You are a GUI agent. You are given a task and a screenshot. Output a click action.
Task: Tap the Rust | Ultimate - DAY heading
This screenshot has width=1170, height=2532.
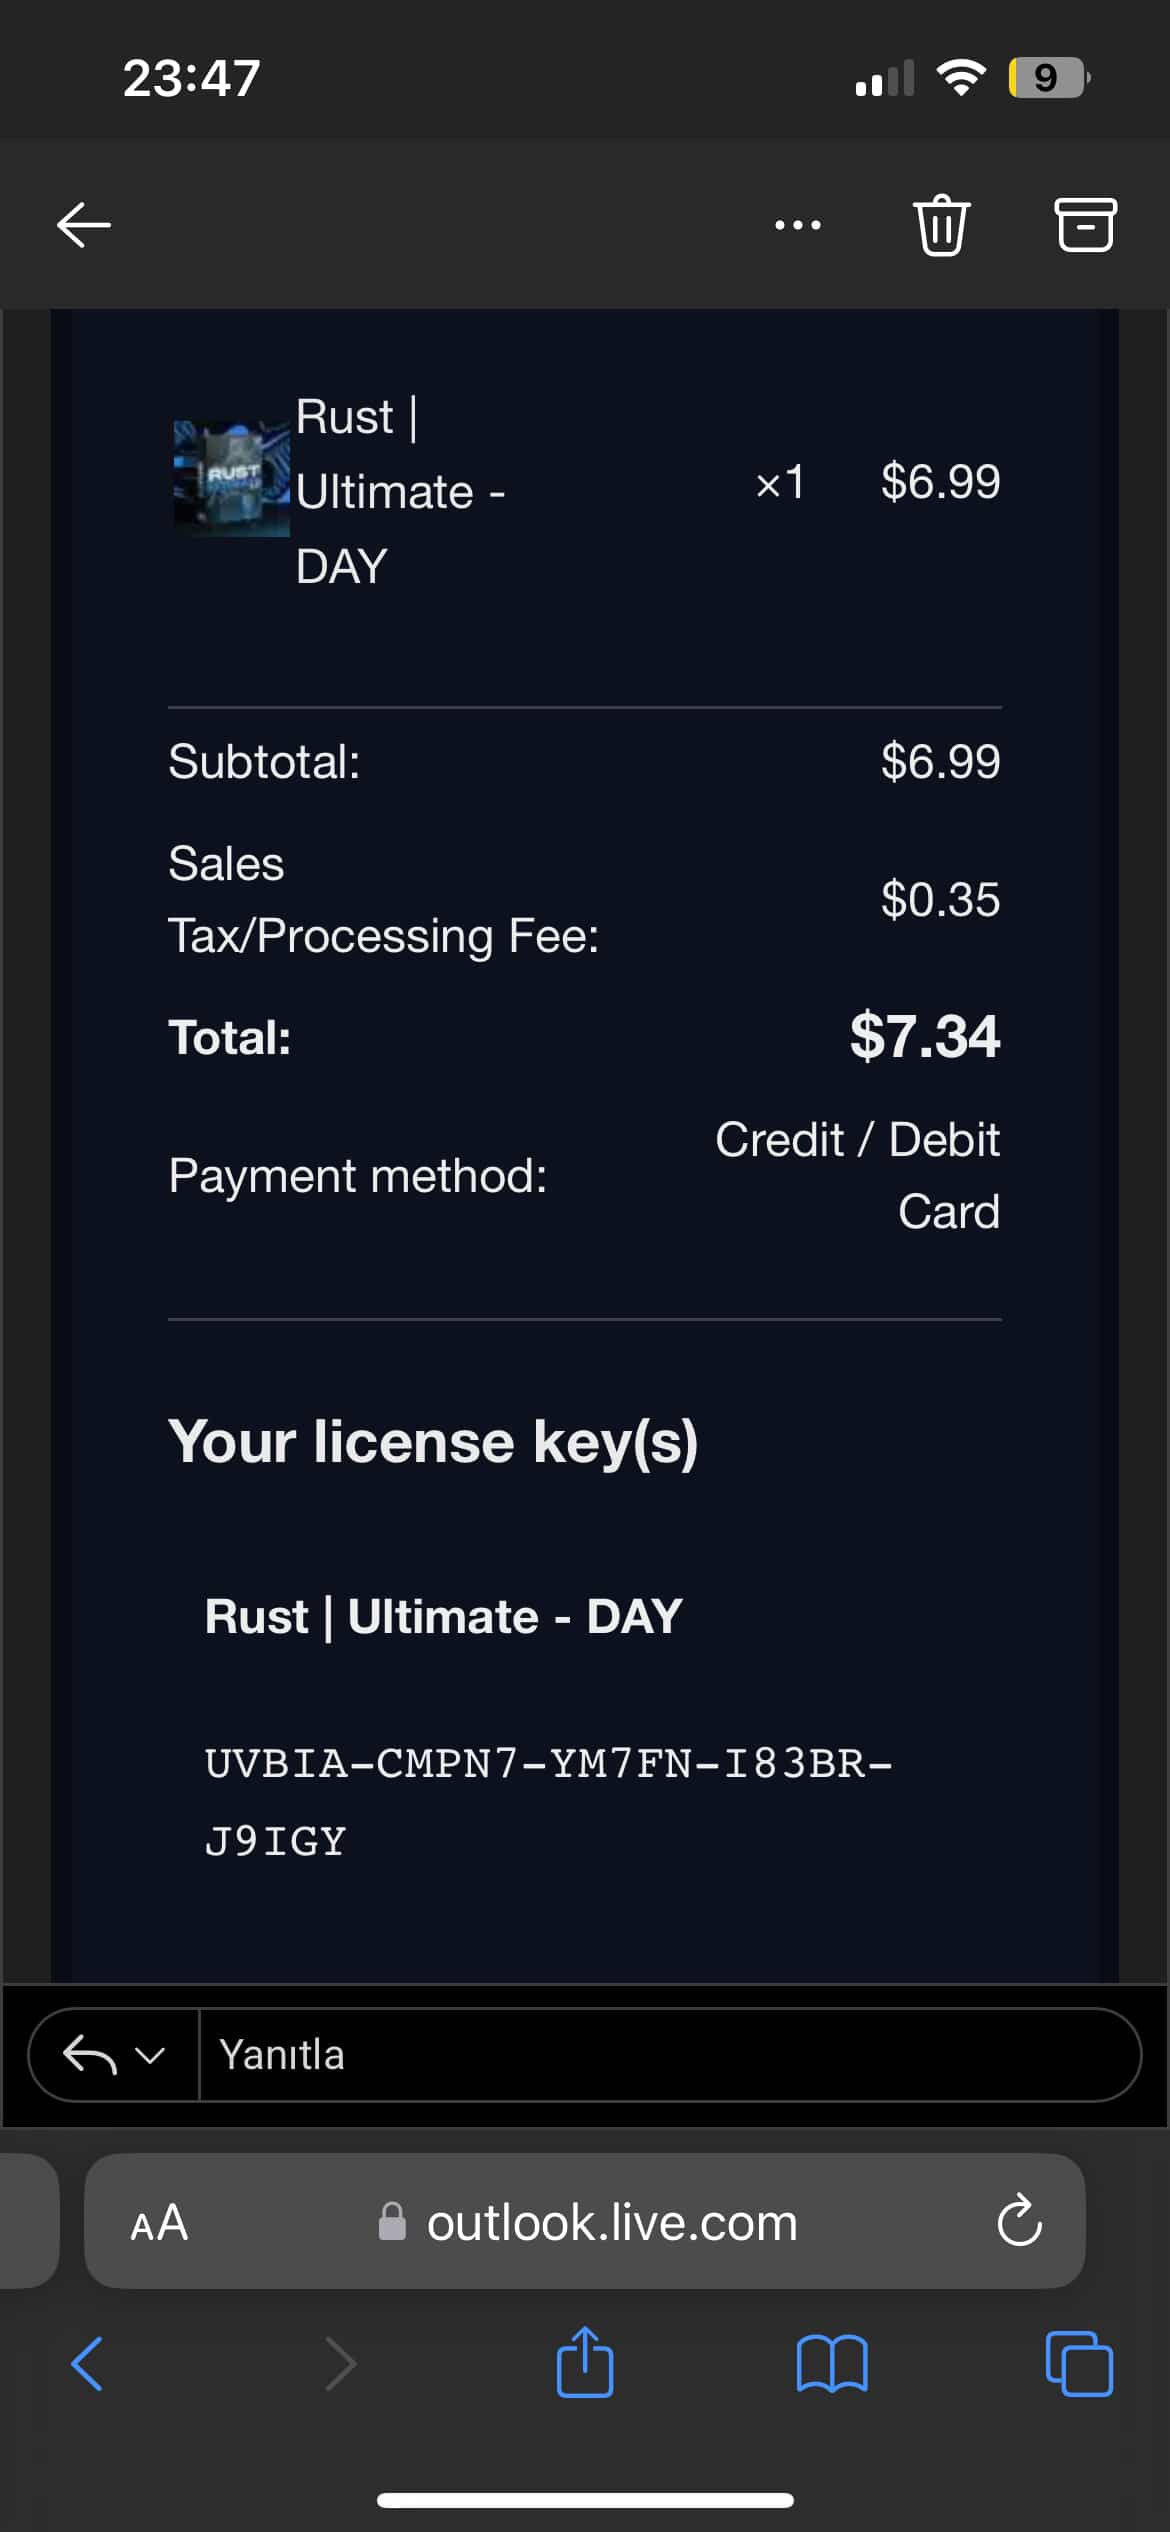[x=443, y=1617]
